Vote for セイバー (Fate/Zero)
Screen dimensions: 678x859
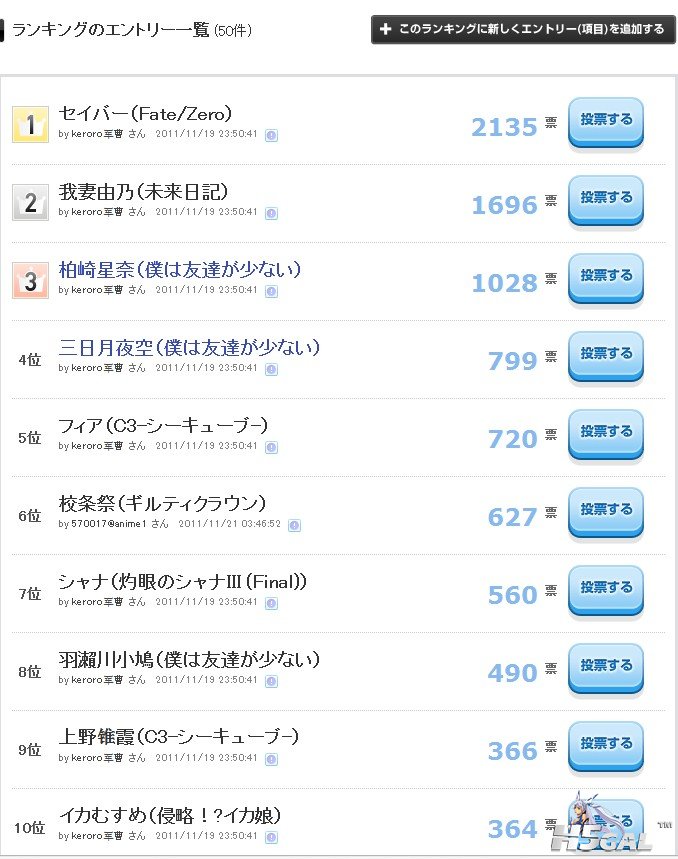tap(606, 121)
